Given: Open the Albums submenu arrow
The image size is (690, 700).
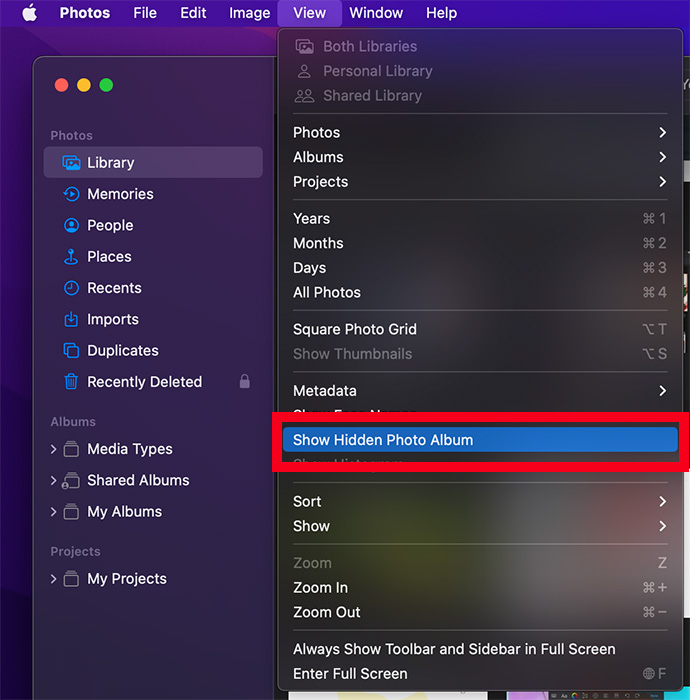Looking at the screenshot, I should pos(662,157).
